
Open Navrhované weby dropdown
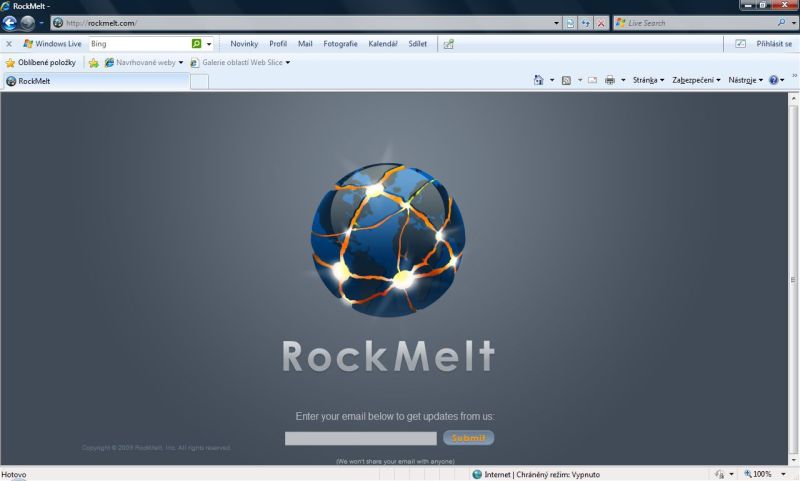point(144,62)
